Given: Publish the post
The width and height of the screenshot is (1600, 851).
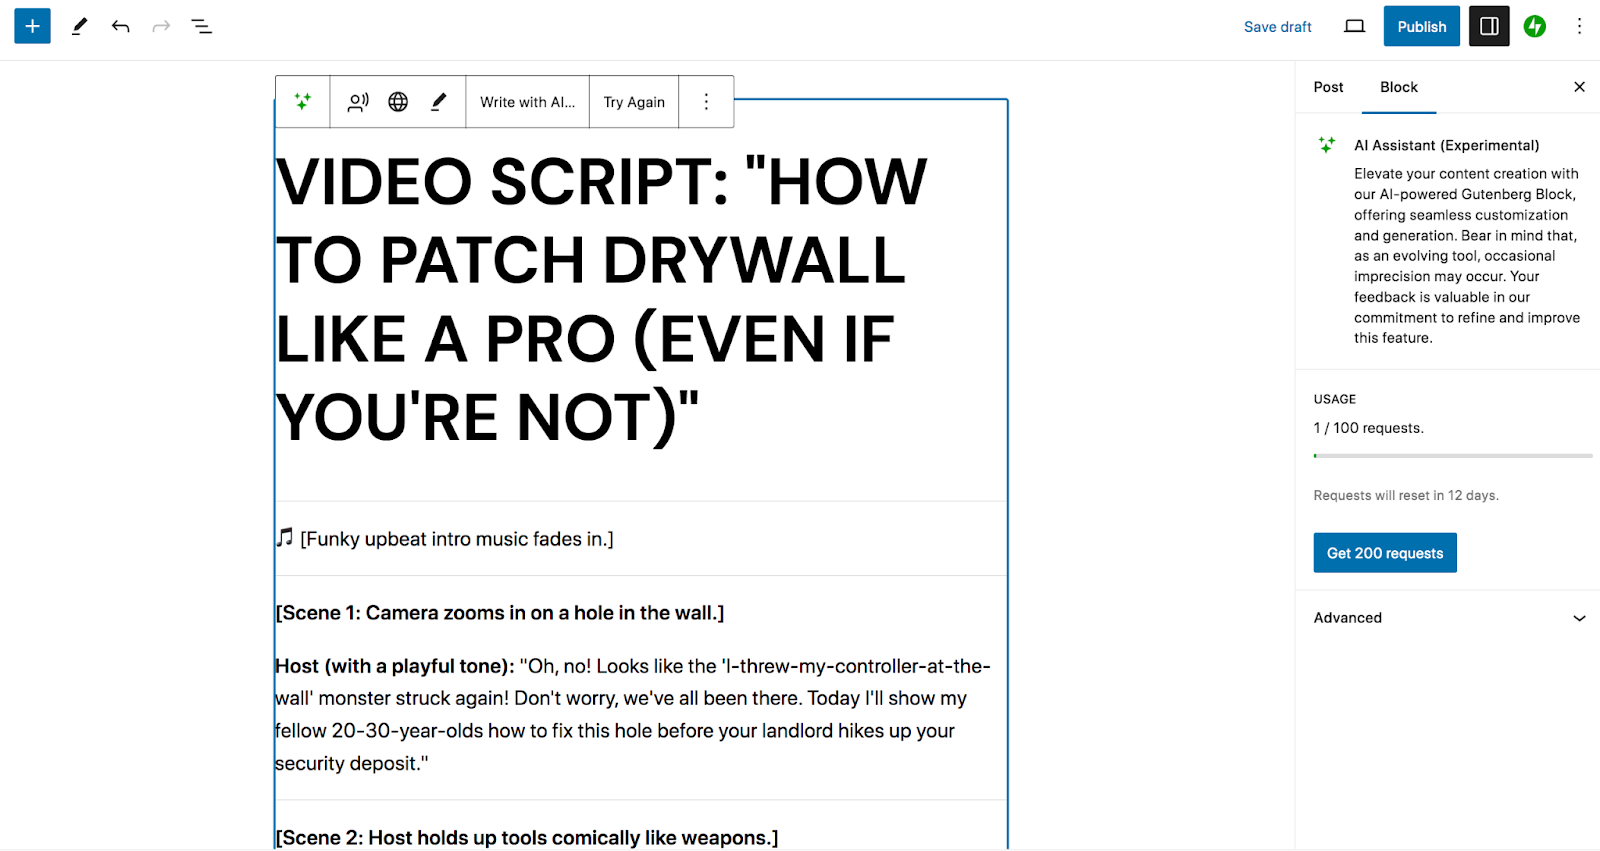Looking at the screenshot, I should coord(1421,26).
